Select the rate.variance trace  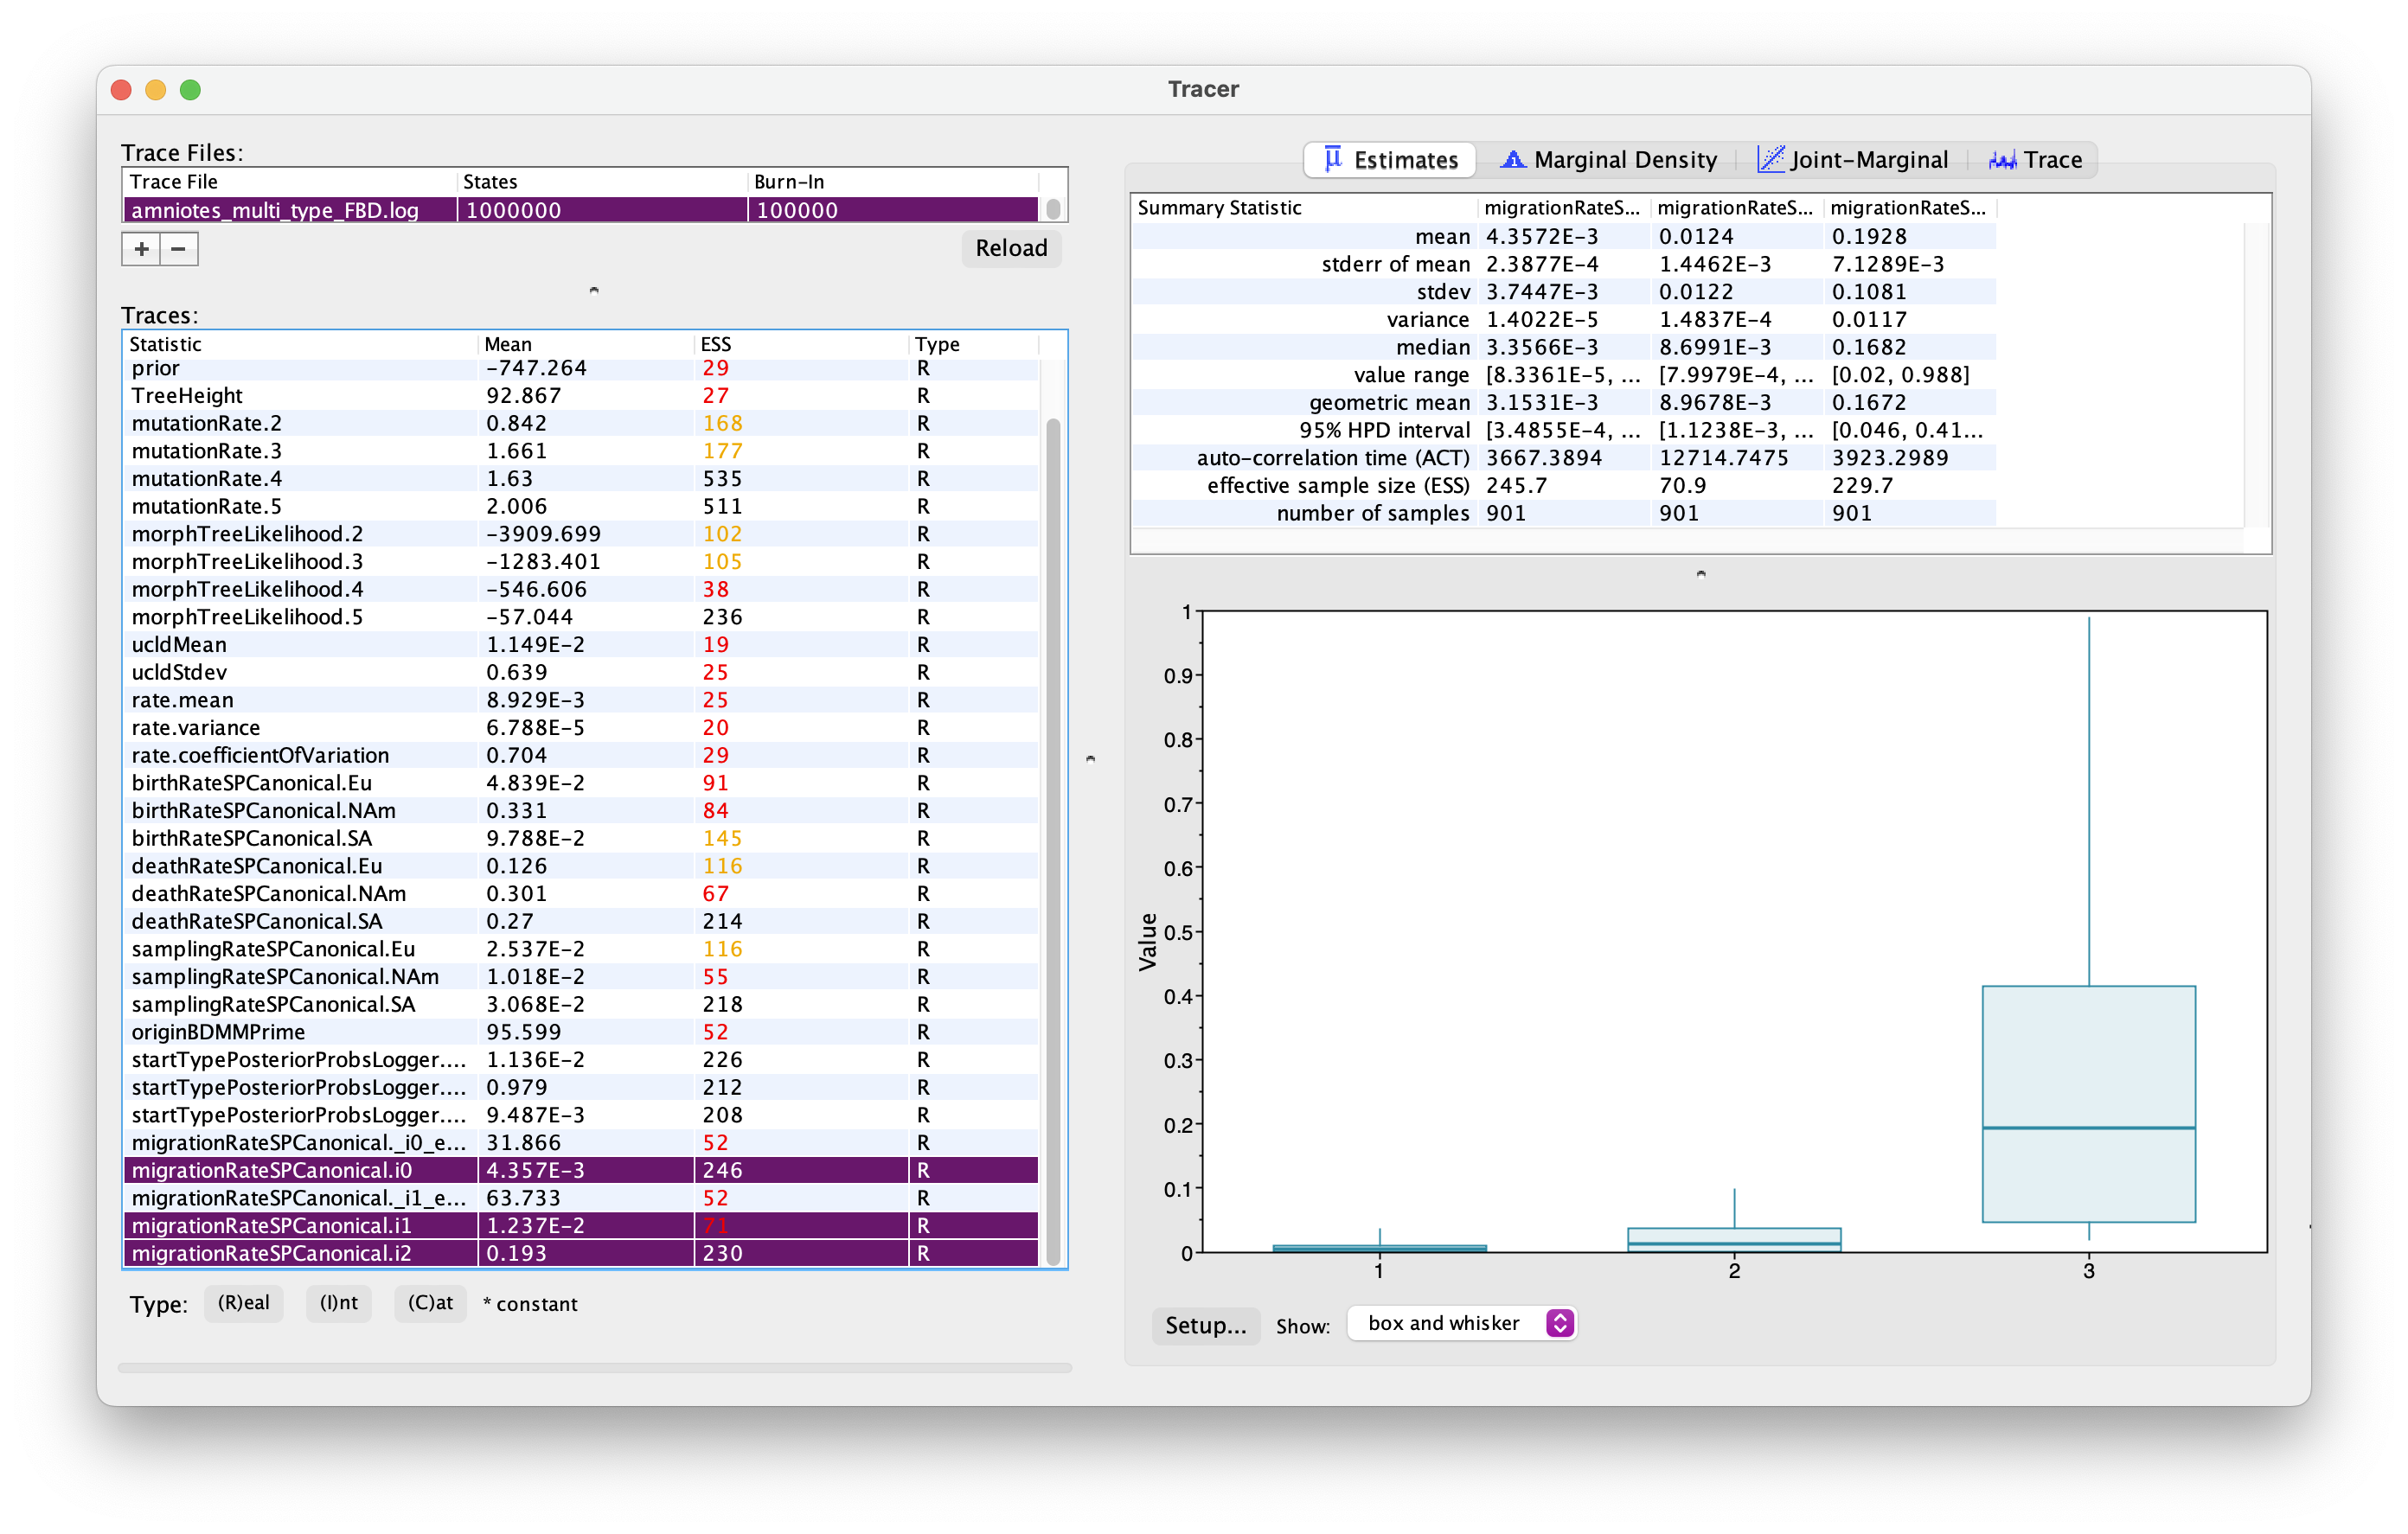point(580,728)
